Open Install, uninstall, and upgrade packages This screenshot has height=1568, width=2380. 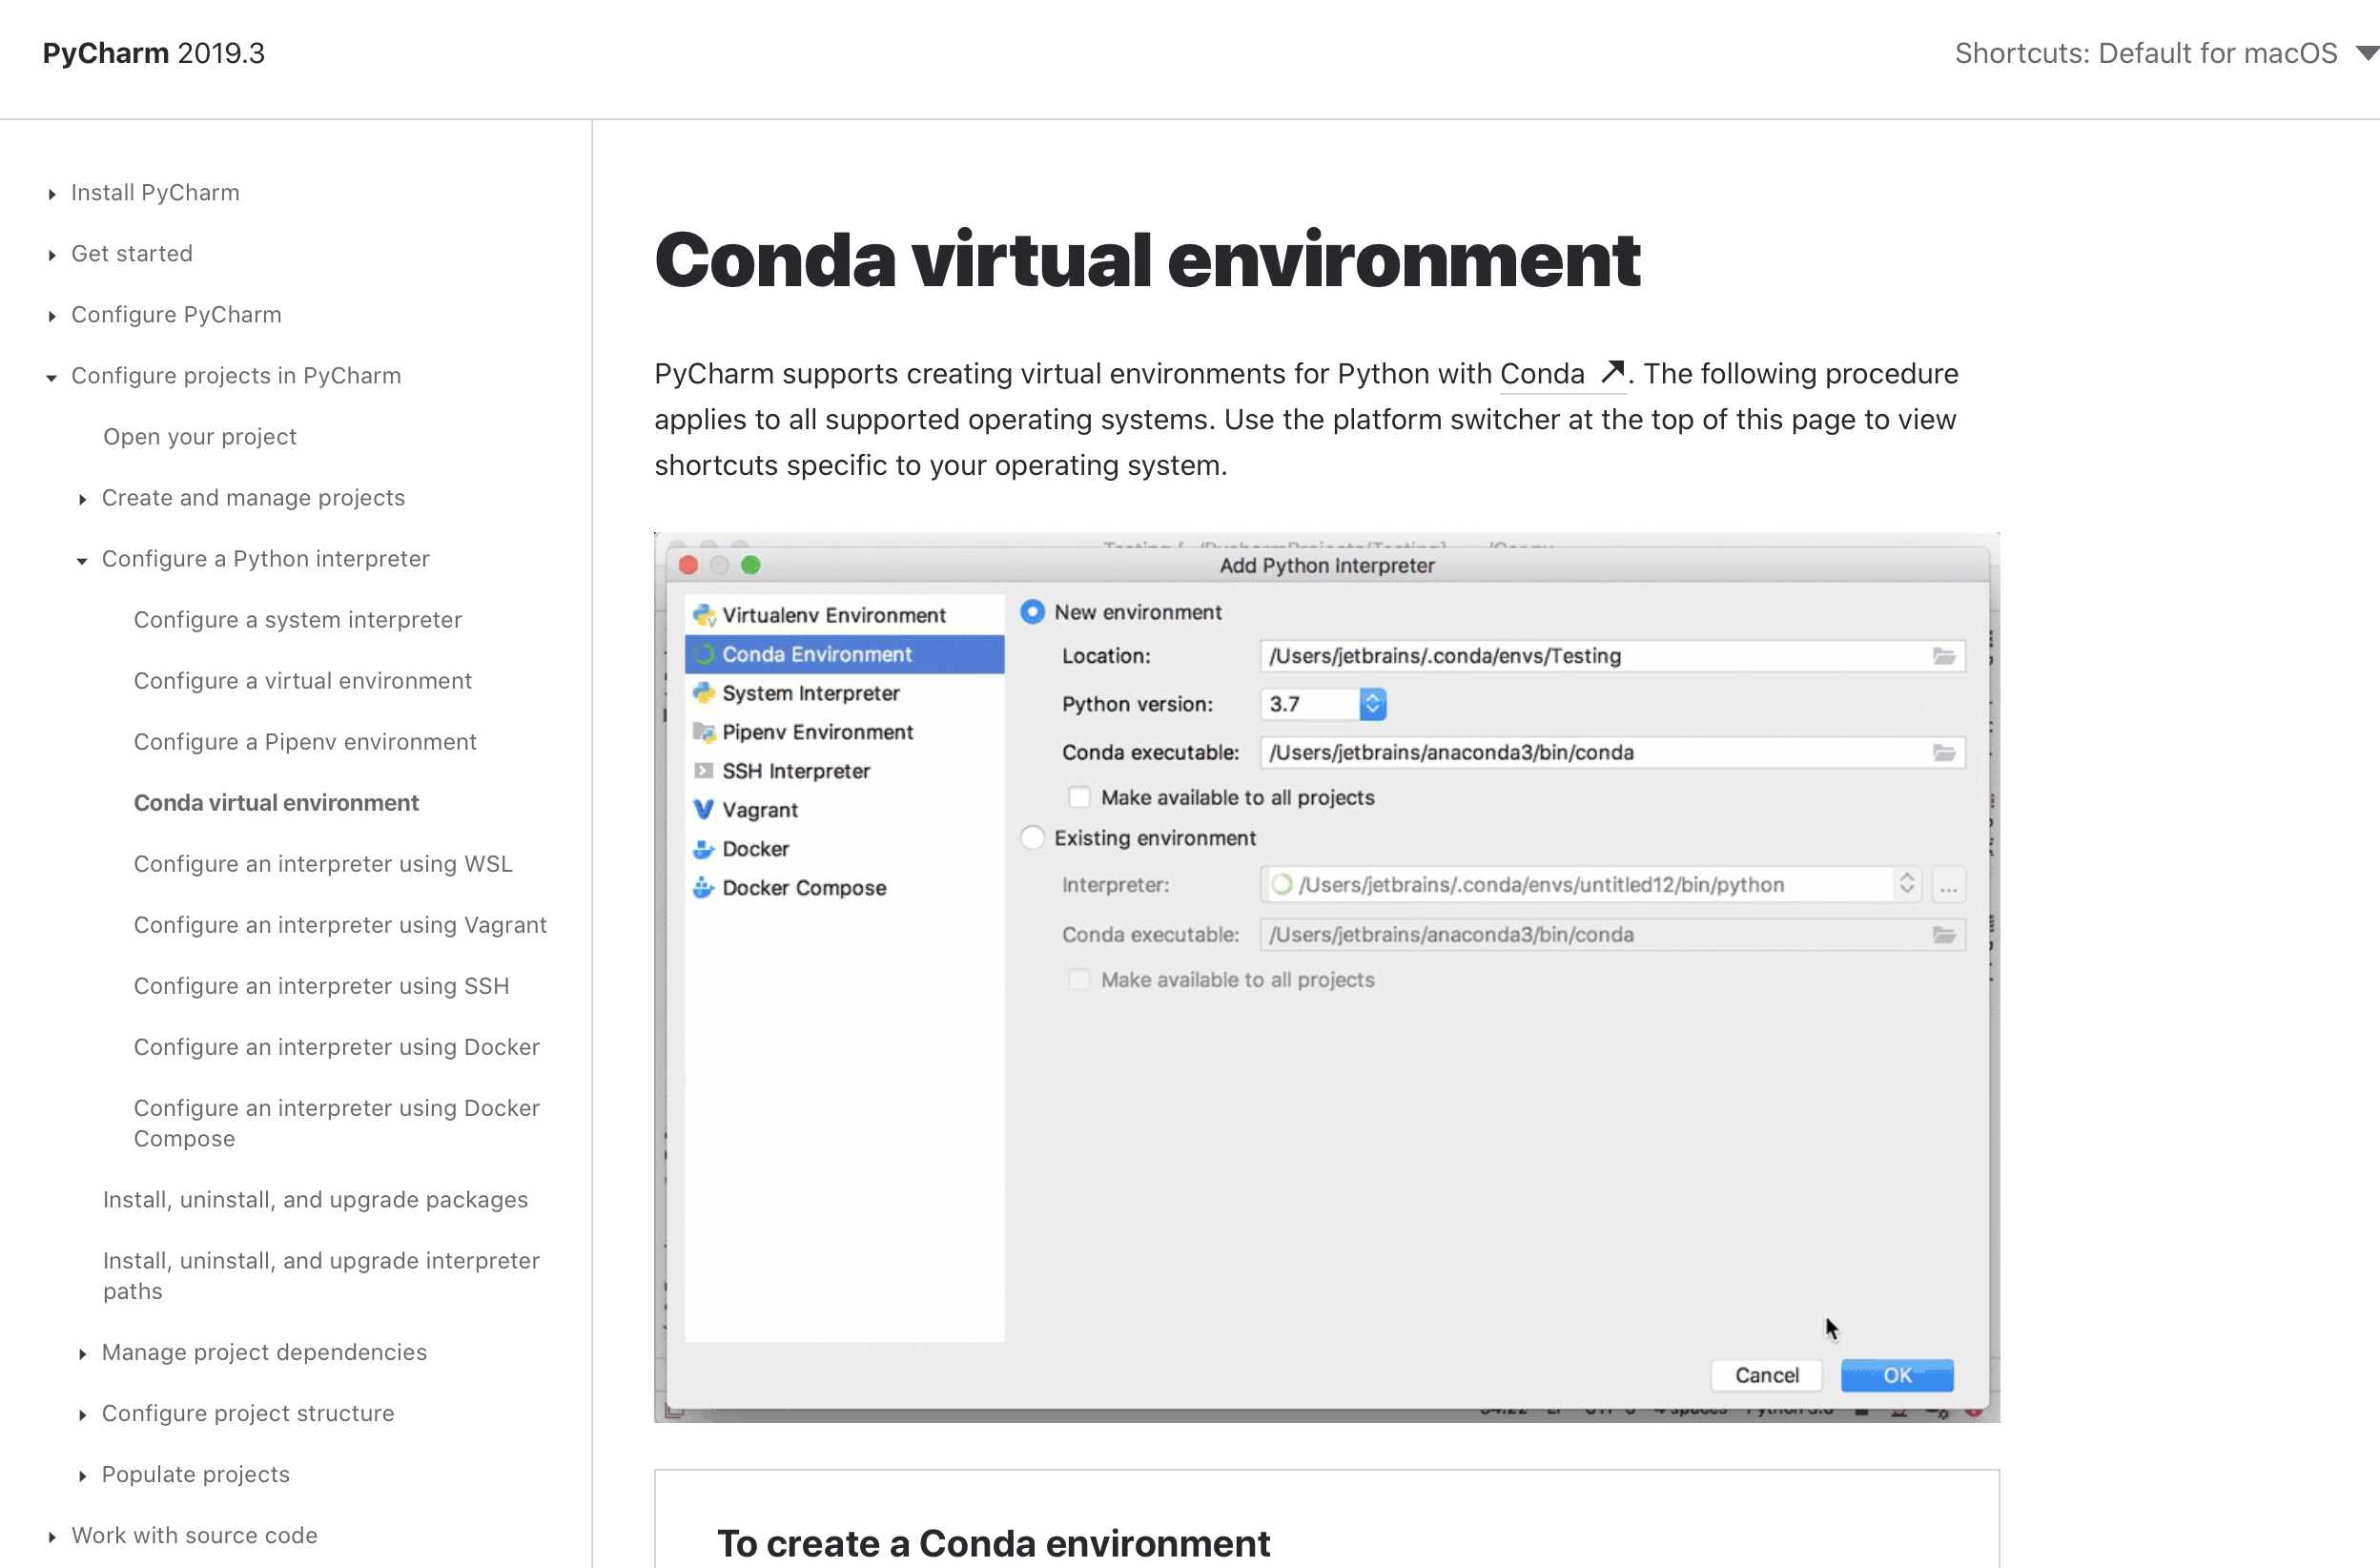[315, 1200]
